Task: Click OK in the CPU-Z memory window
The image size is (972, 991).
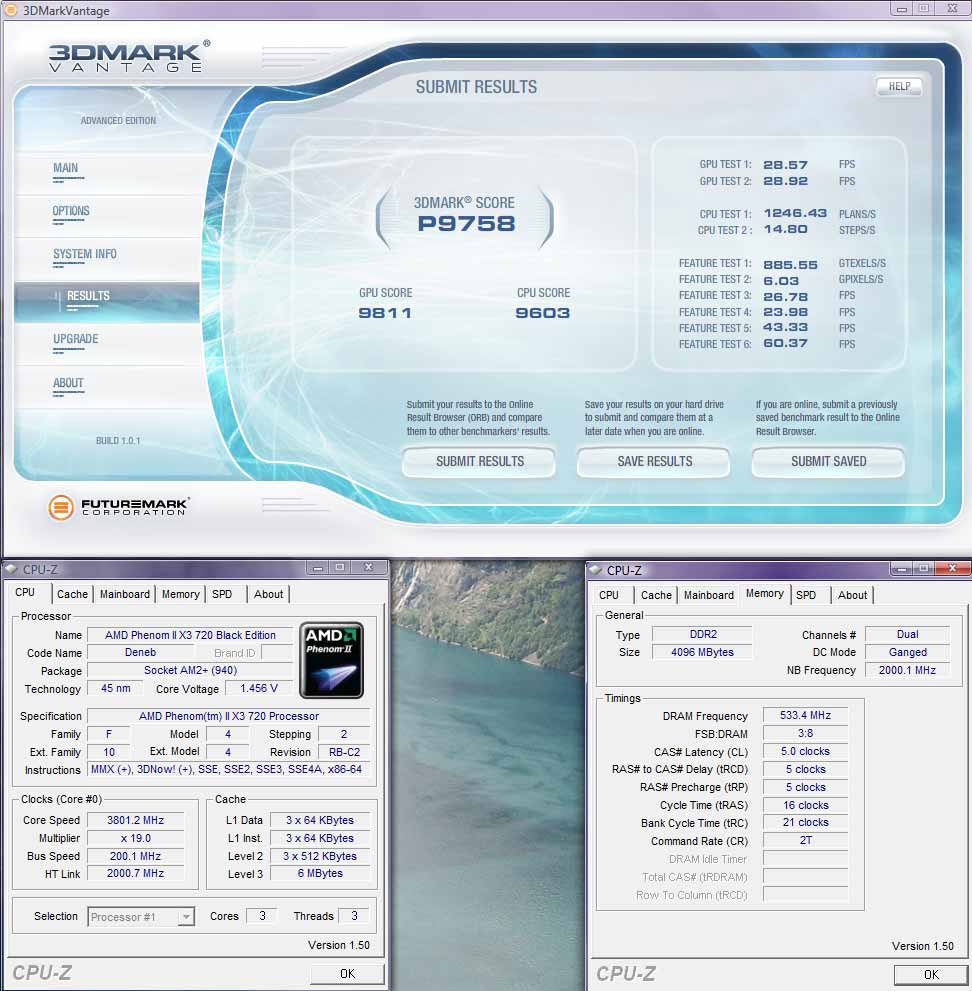Action: 931,975
